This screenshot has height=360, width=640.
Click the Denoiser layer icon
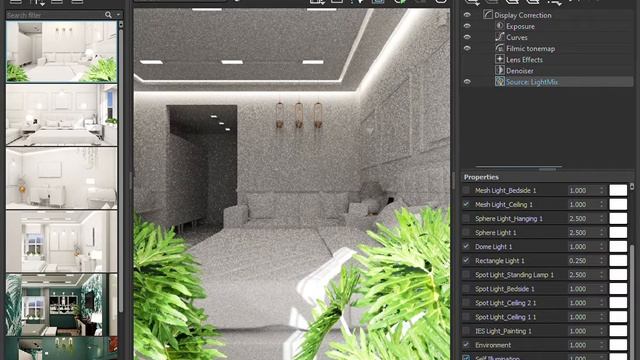[x=500, y=70]
